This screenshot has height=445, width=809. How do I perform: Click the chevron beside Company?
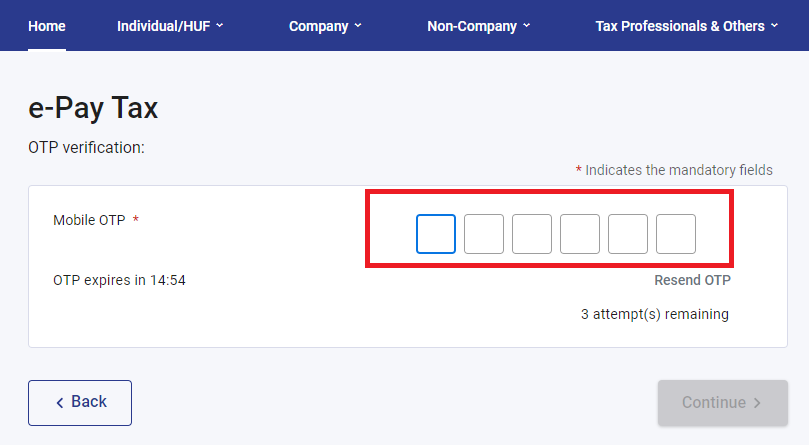[x=357, y=26]
